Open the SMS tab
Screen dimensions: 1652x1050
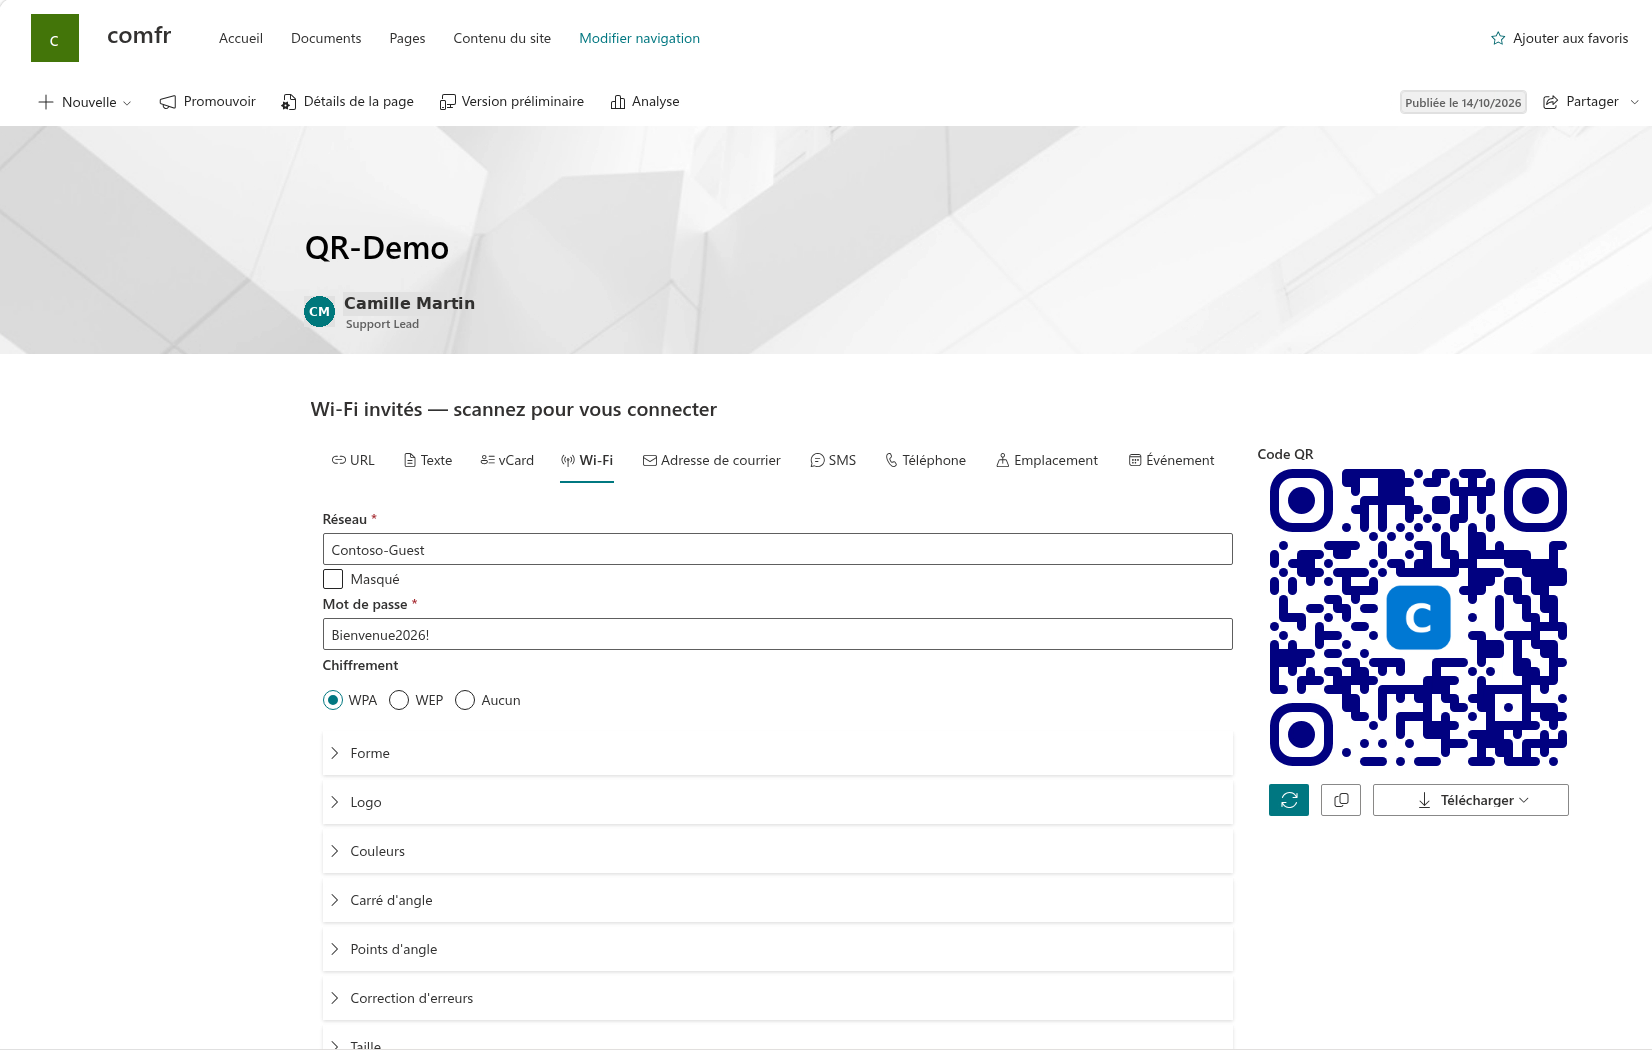(833, 460)
